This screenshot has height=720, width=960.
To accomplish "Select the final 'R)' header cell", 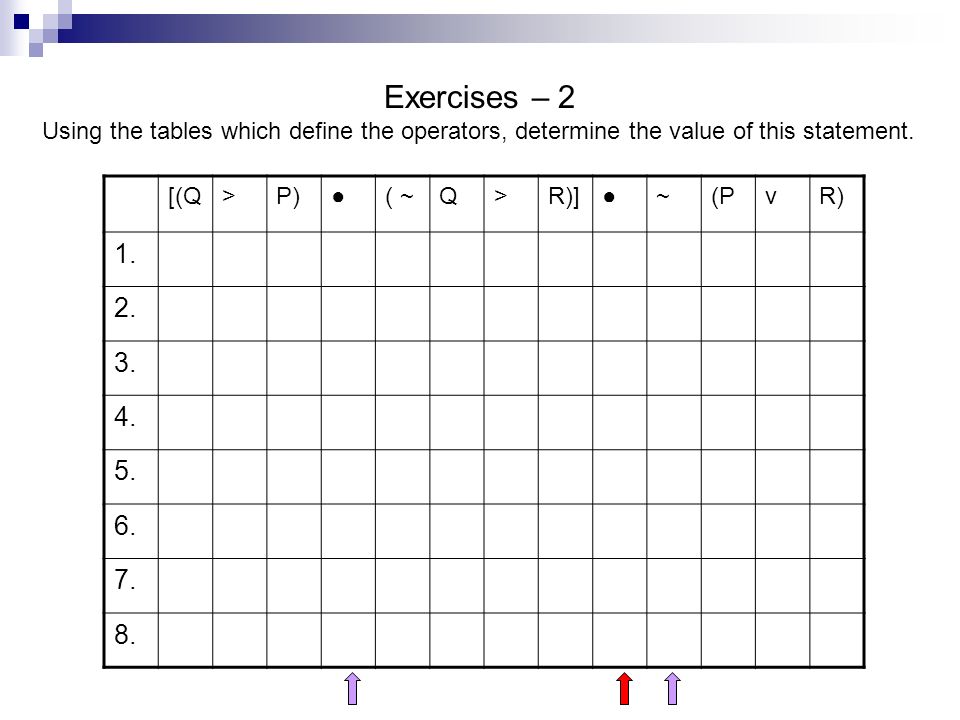I will [836, 204].
